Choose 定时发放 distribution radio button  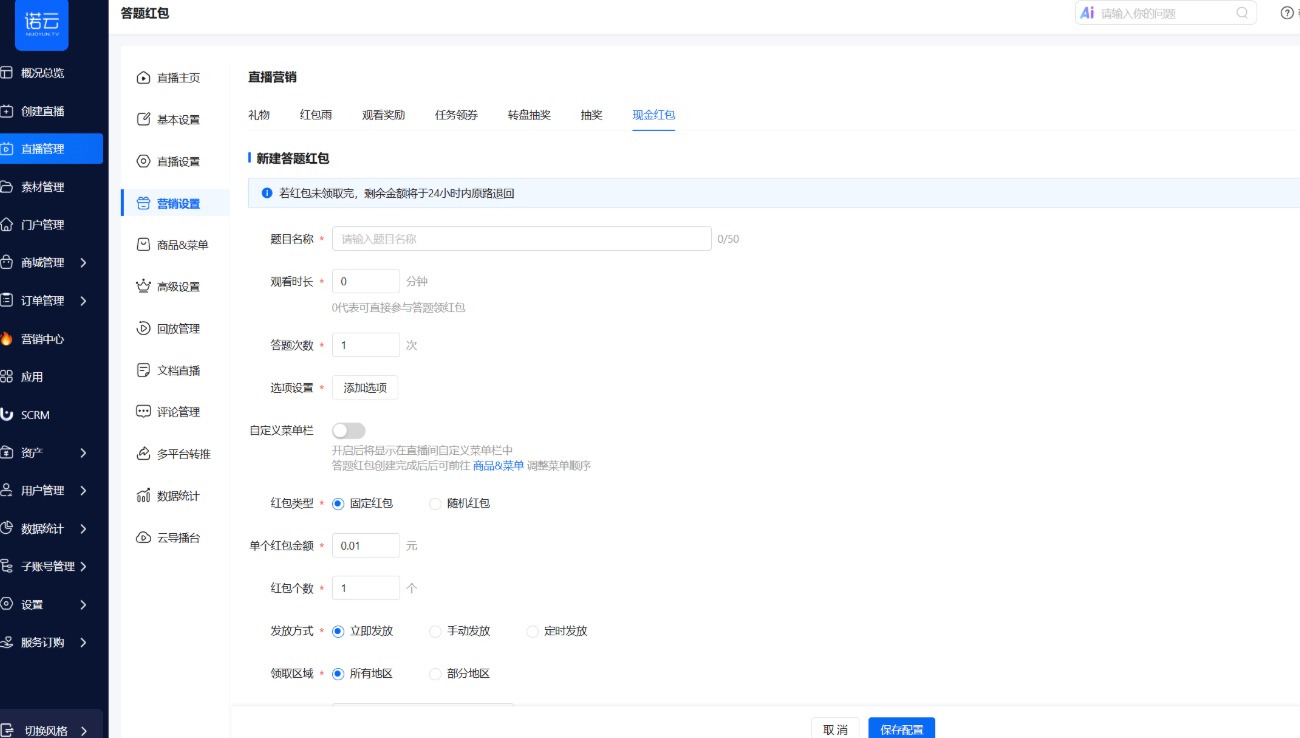tap(532, 632)
